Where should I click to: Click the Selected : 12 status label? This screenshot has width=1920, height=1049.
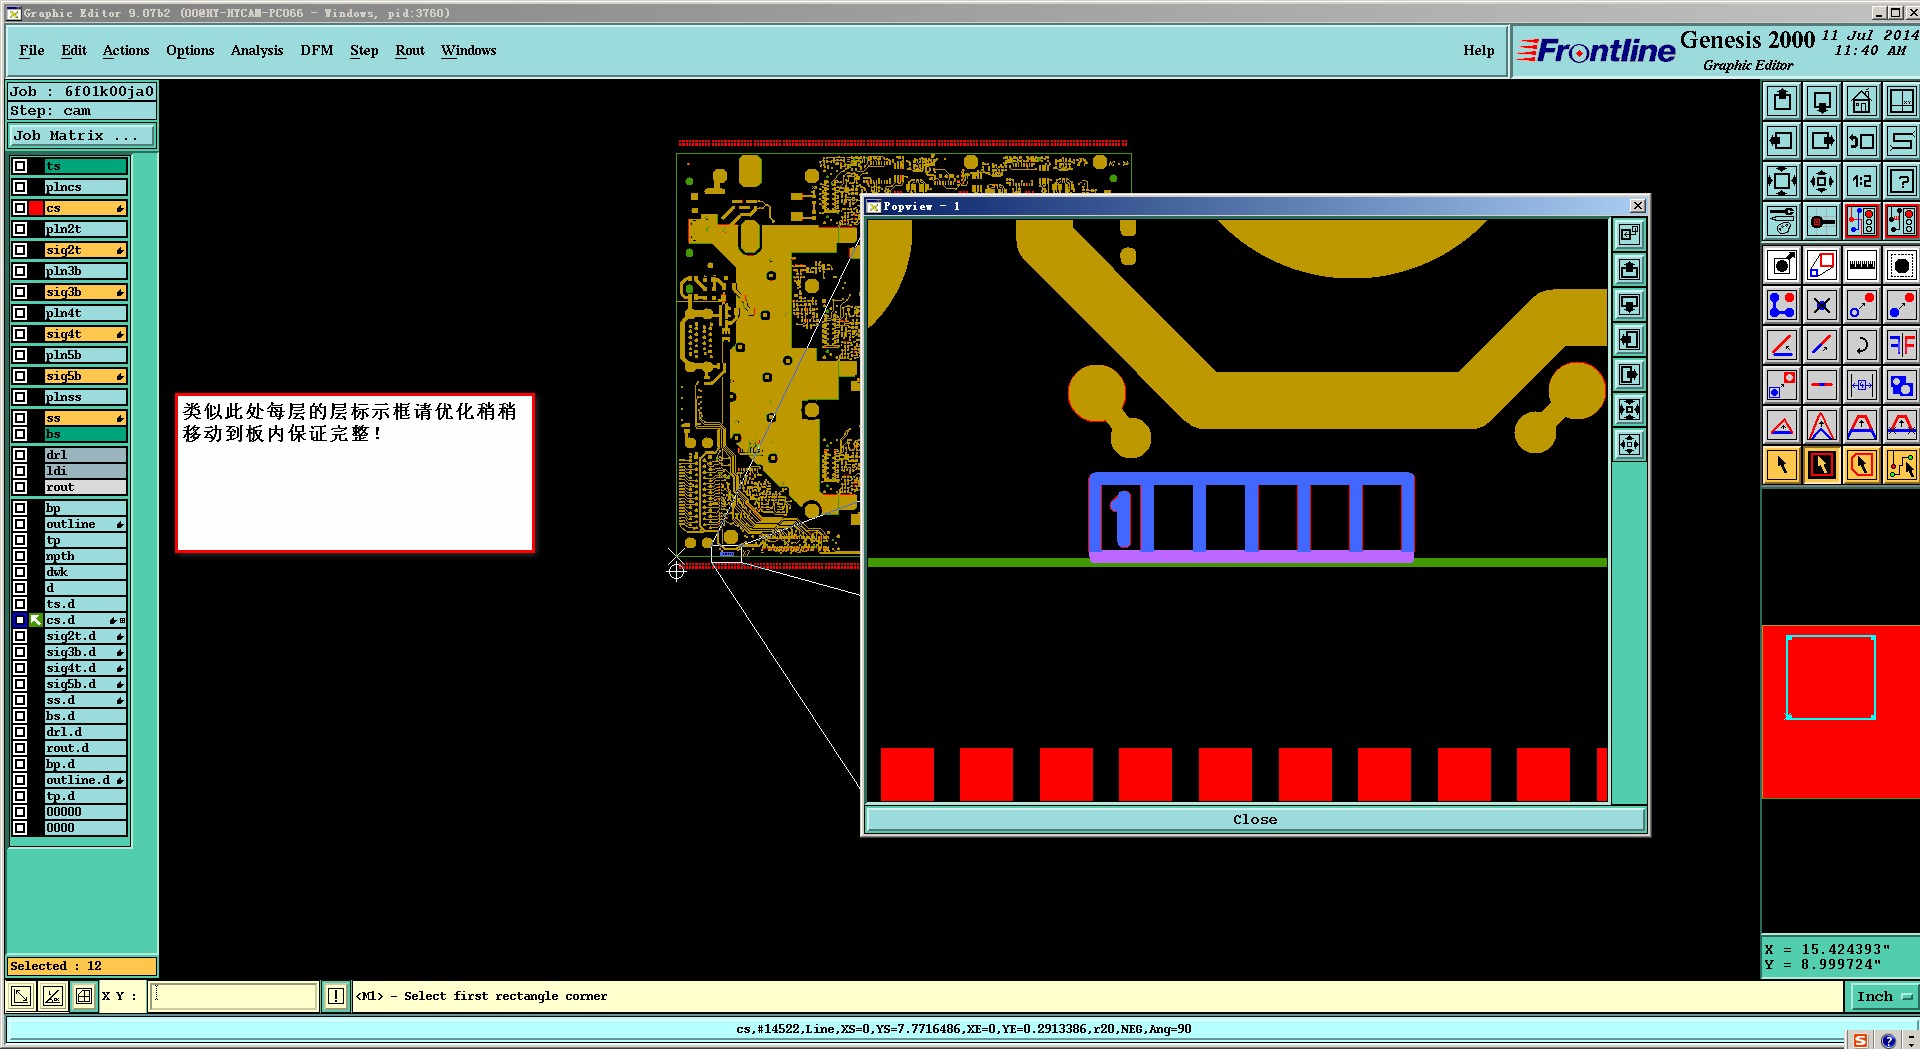82,966
